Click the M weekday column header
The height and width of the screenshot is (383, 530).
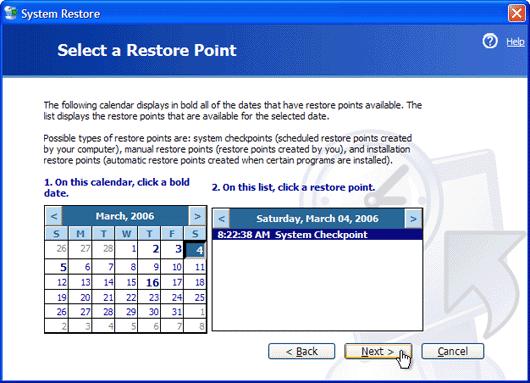click(80, 234)
